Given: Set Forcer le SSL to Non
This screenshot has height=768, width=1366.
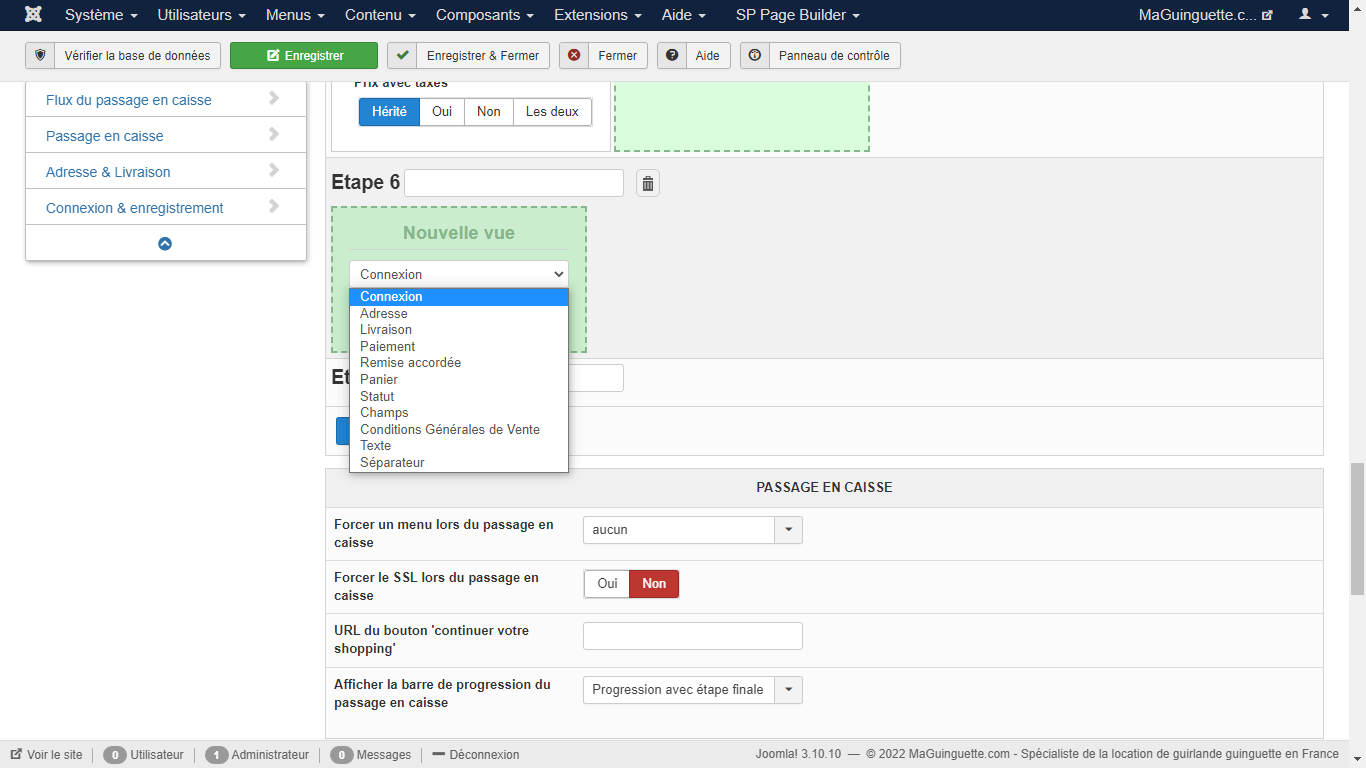Looking at the screenshot, I should point(654,584).
